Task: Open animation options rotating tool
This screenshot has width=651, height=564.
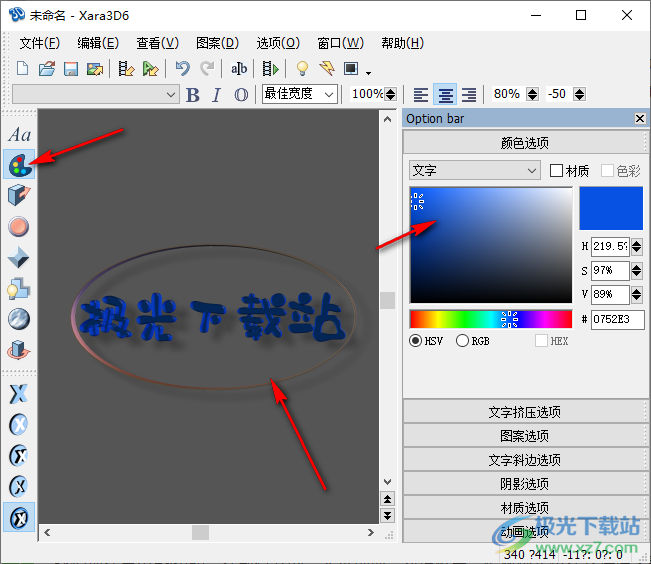Action: click(x=19, y=350)
